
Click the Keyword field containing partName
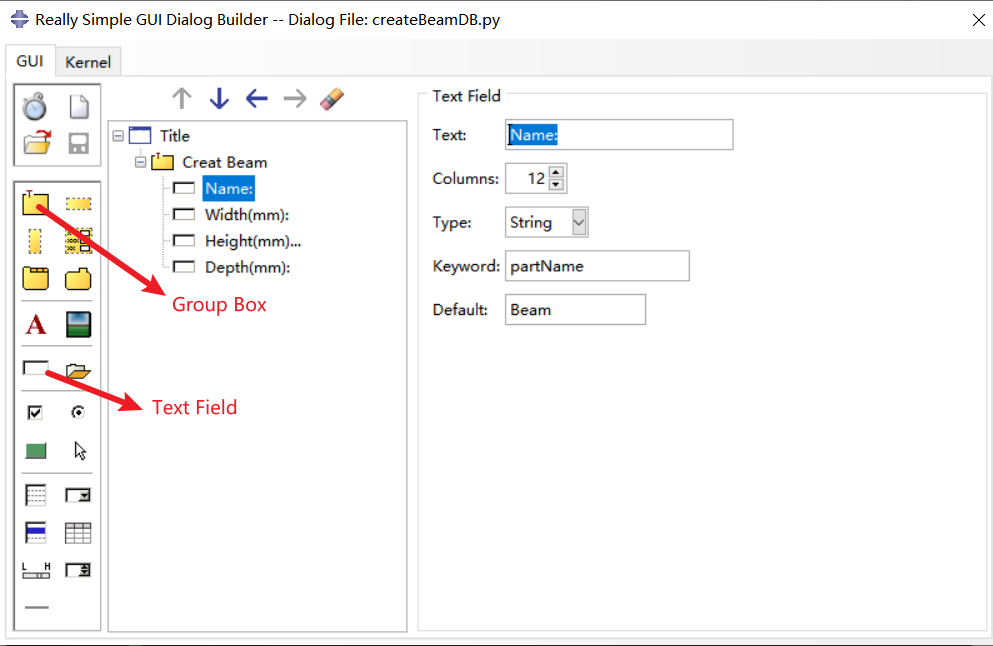tap(597, 266)
